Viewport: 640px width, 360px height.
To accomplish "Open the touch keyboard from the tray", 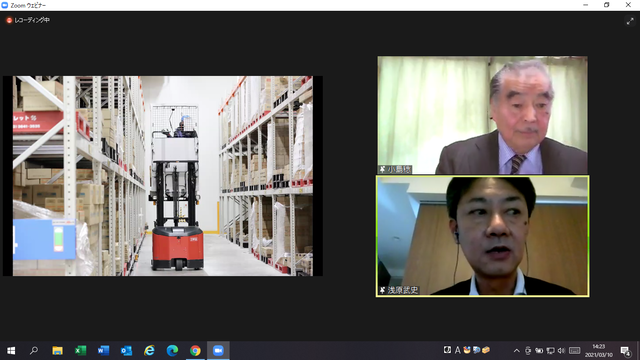I will click(x=575, y=351).
